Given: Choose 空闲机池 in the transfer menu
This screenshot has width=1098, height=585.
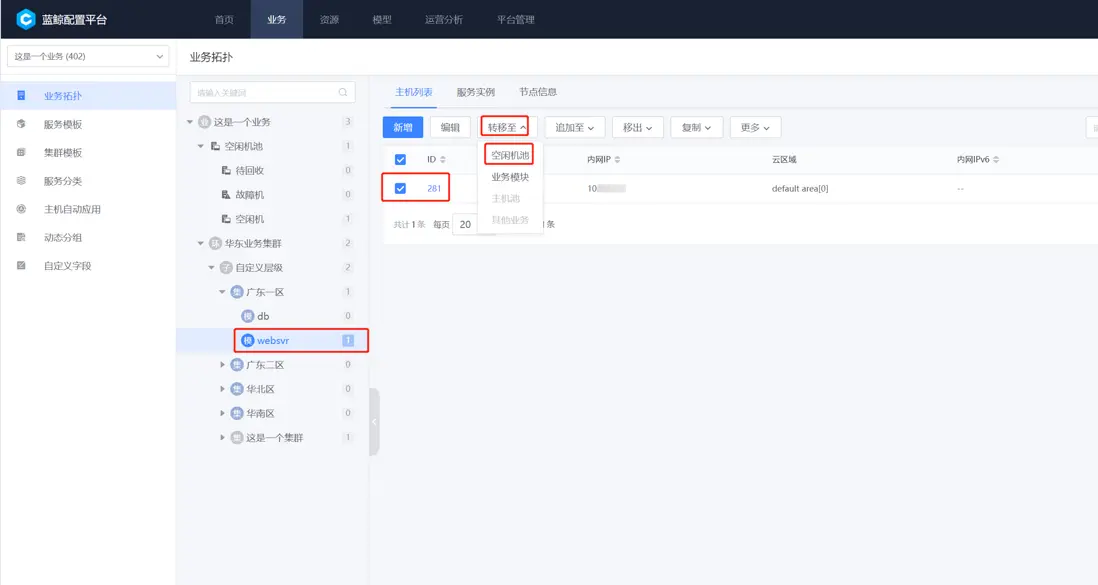Looking at the screenshot, I should tap(510, 155).
